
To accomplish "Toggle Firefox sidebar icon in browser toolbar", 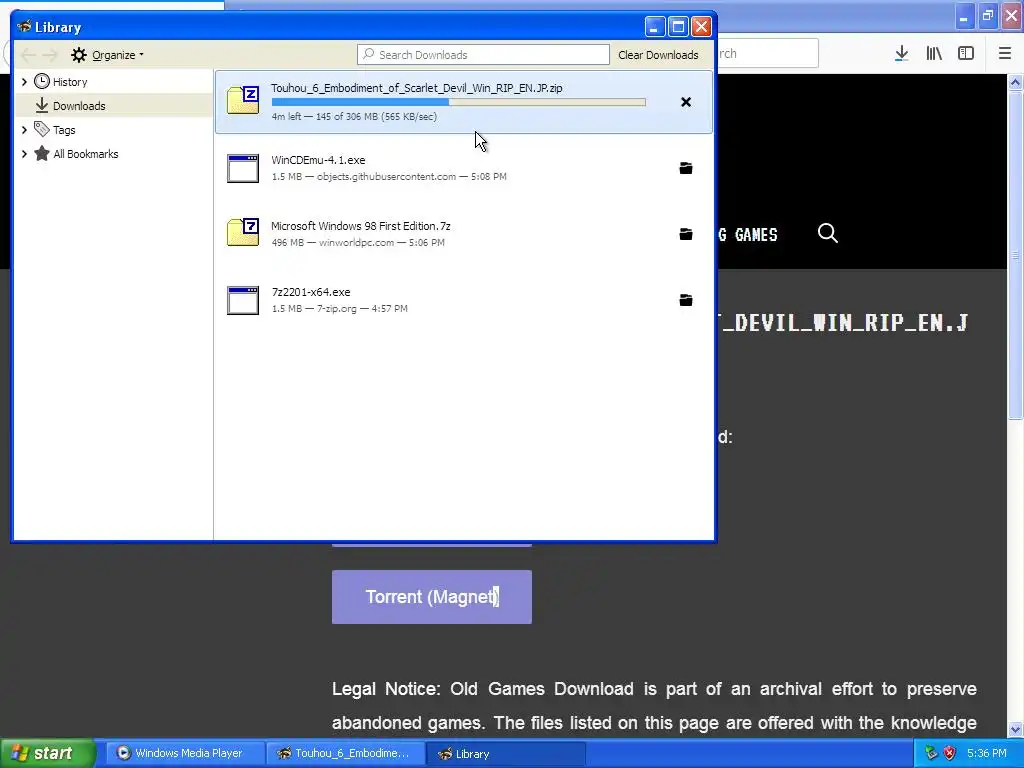I will 966,54.
